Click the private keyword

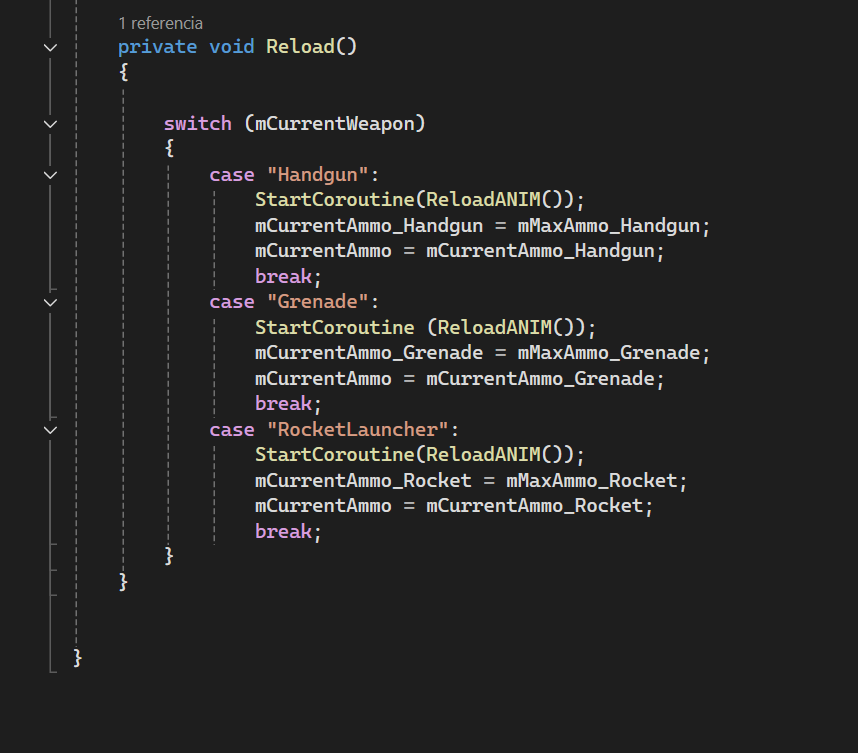pos(158,47)
